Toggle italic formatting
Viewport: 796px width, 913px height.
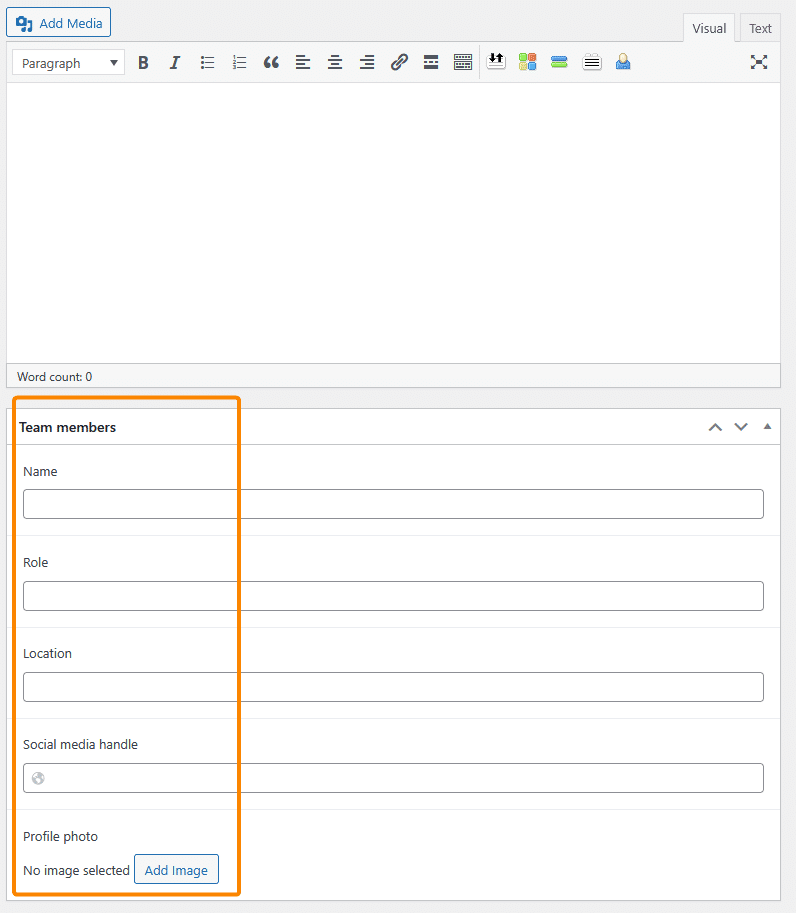175,62
